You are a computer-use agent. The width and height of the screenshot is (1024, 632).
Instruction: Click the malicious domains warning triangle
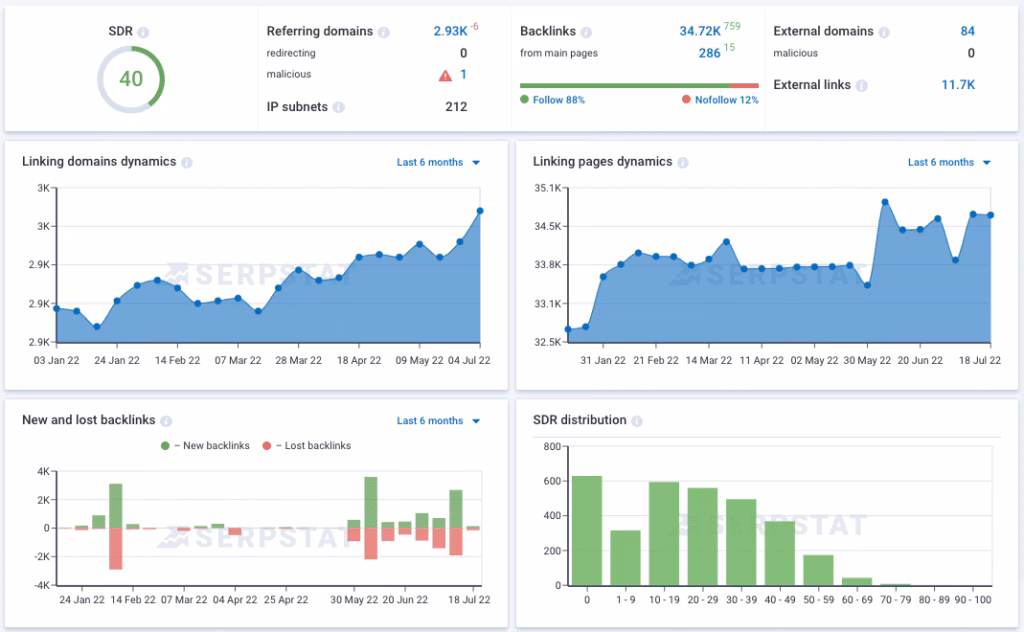pos(444,74)
